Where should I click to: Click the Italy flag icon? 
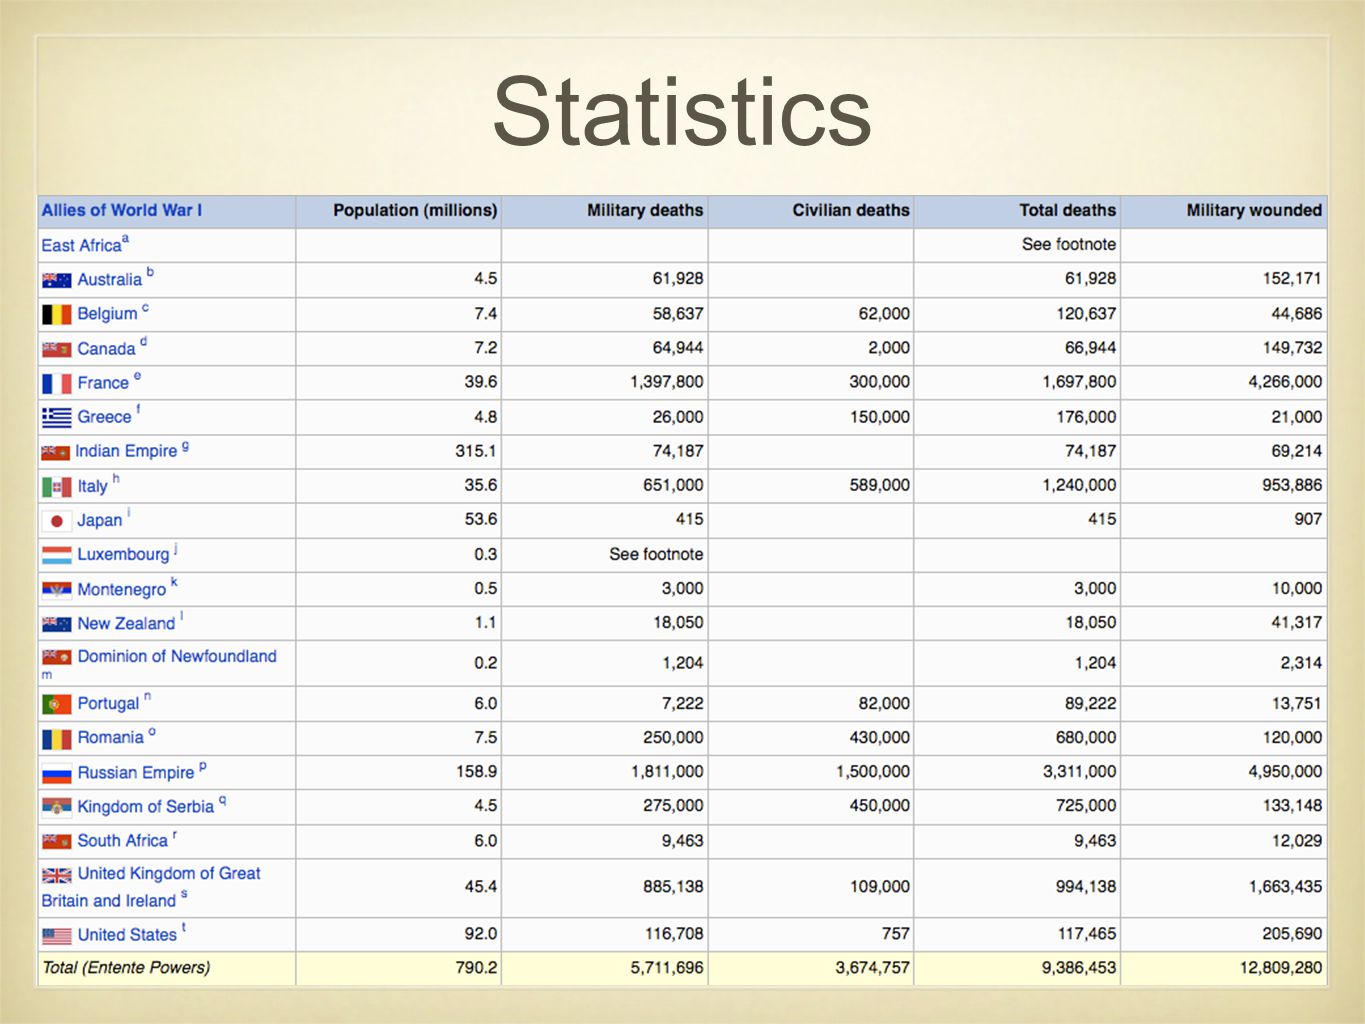click(56, 487)
